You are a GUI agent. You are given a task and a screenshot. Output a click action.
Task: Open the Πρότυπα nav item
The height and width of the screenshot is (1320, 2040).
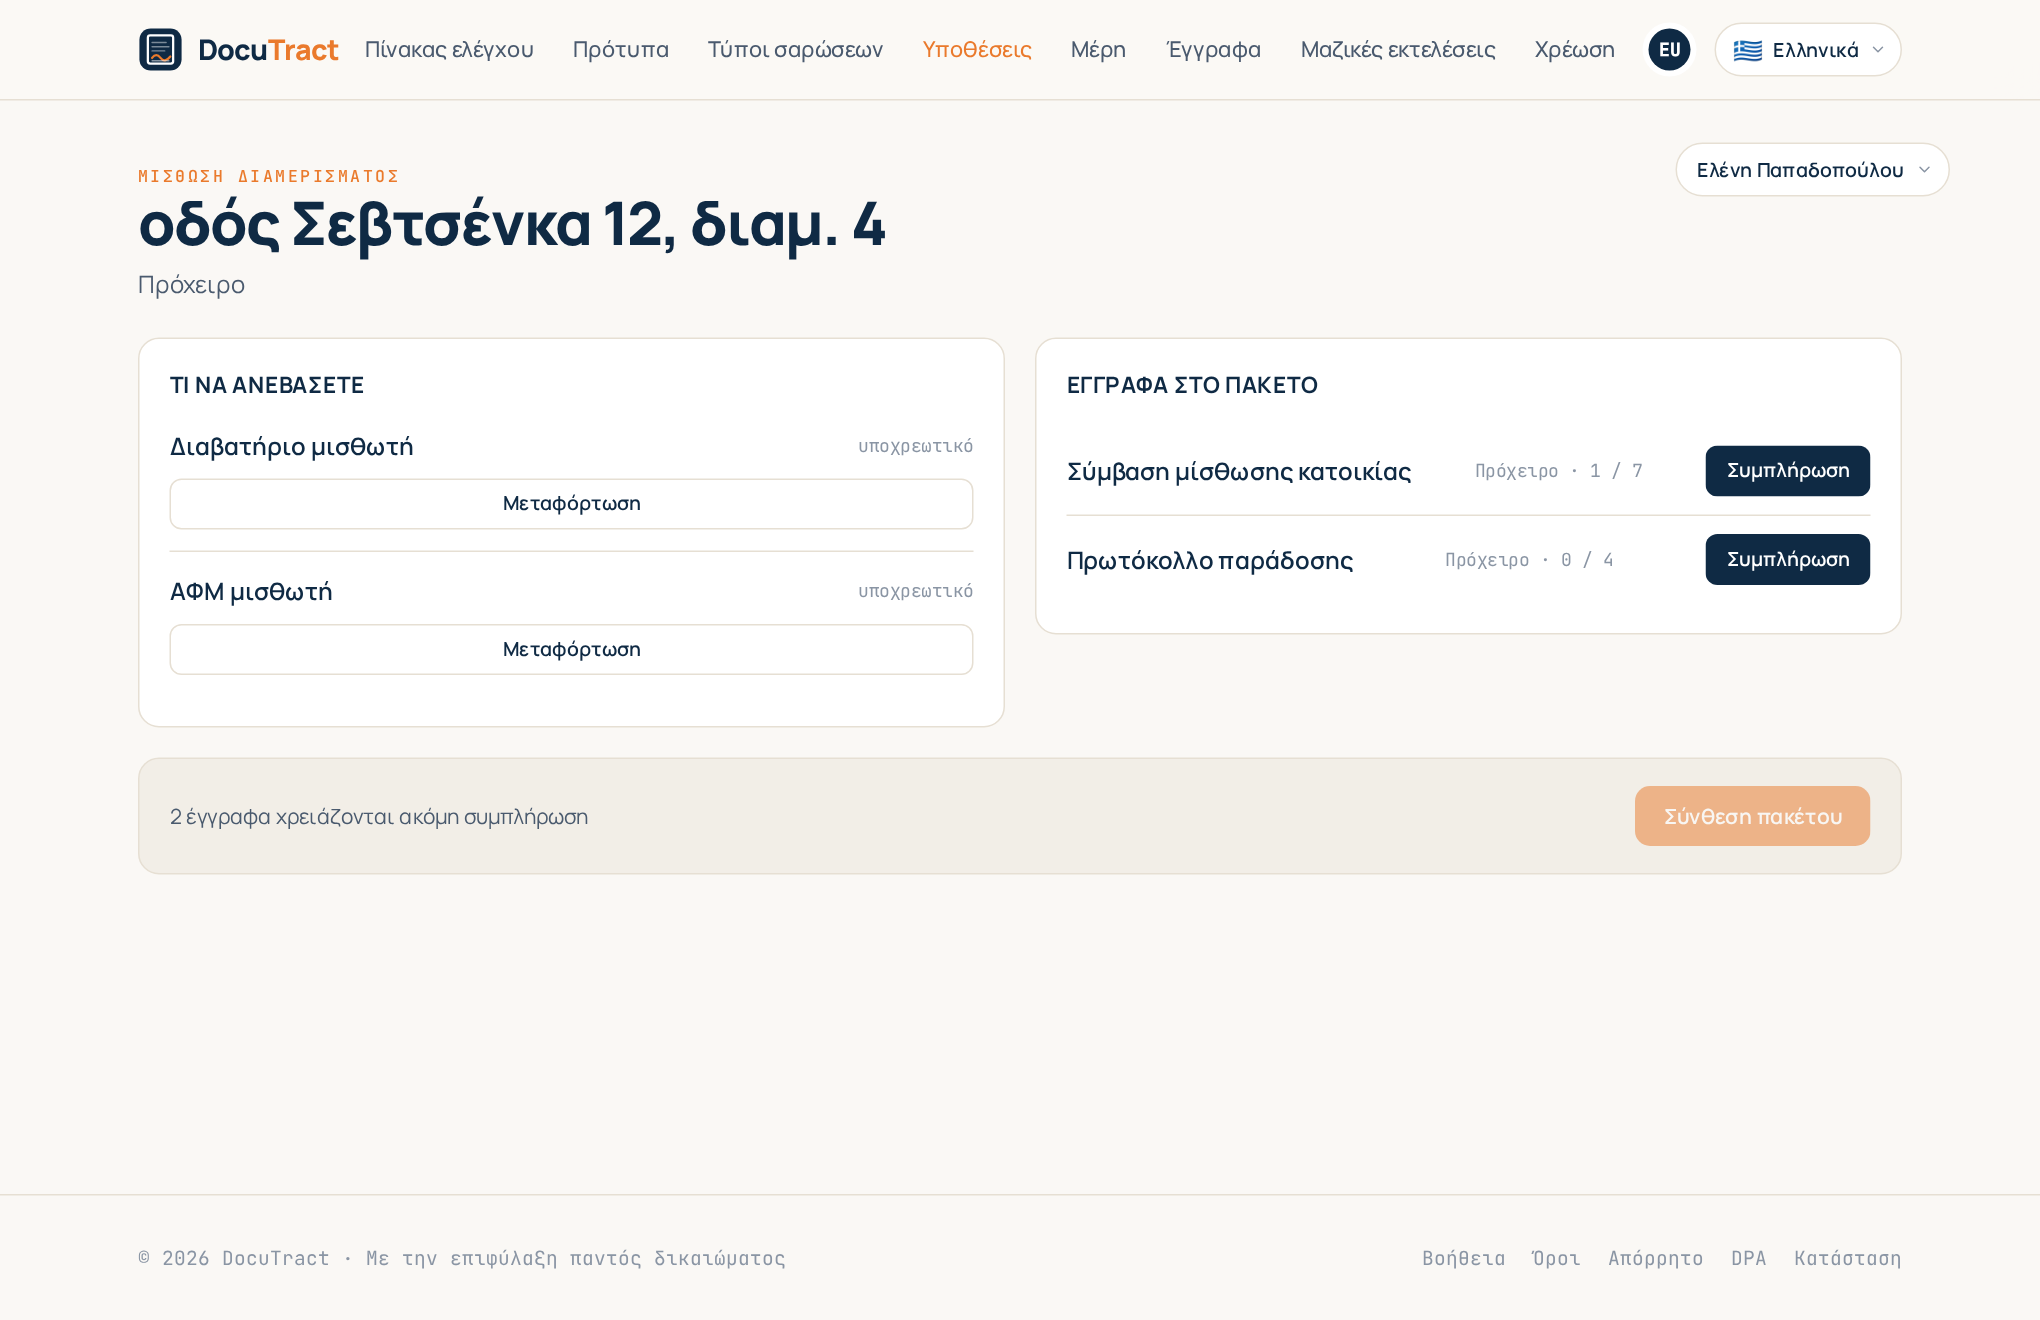coord(620,49)
